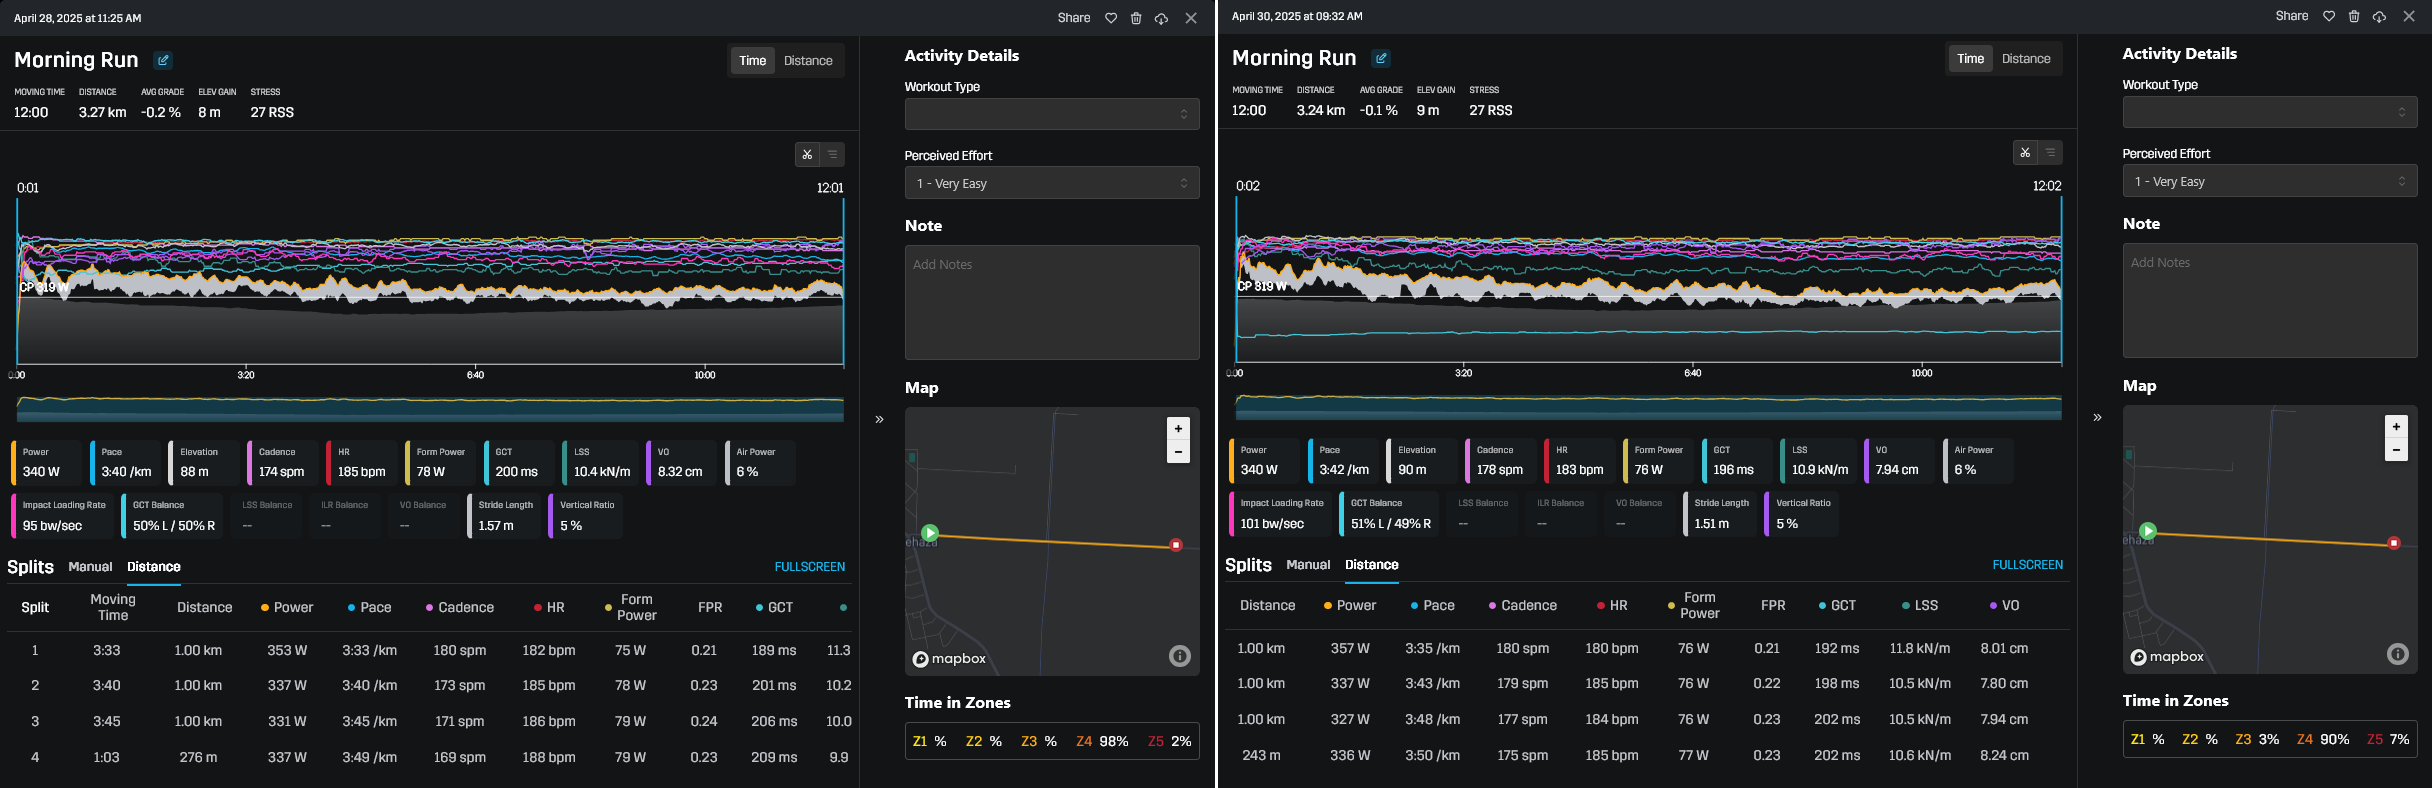This screenshot has height=788, width=2432.
Task: Open splits FULLSCREEN in the April 28 window
Action: pyautogui.click(x=809, y=567)
